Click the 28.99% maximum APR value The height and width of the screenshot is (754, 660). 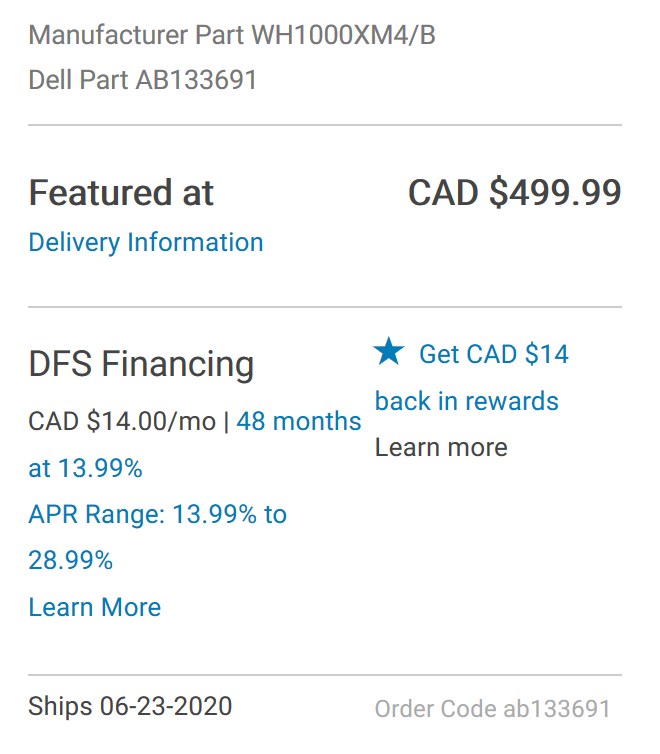71,560
